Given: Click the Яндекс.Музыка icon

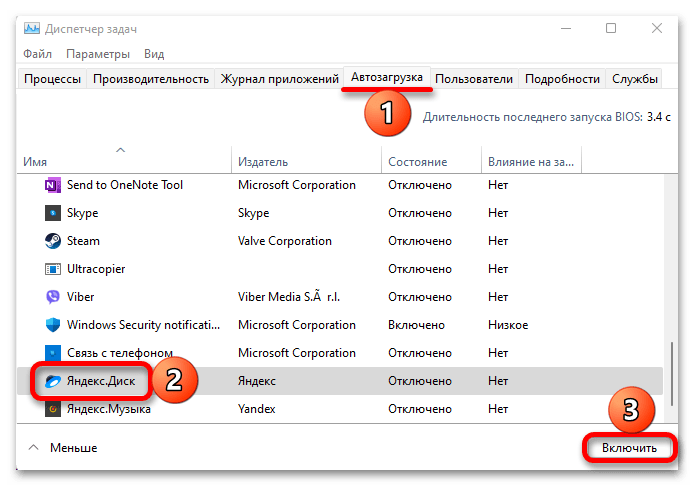Looking at the screenshot, I should click(x=53, y=409).
